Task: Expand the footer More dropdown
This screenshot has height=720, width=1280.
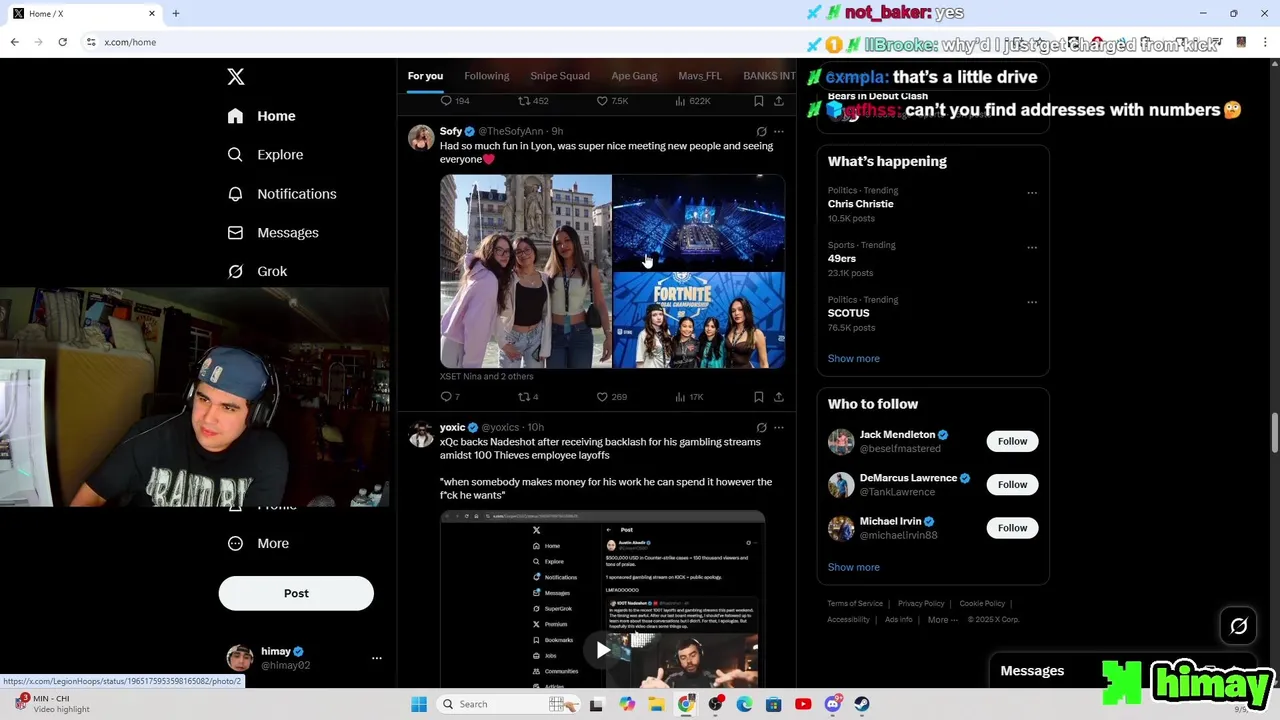Action: coord(942,620)
